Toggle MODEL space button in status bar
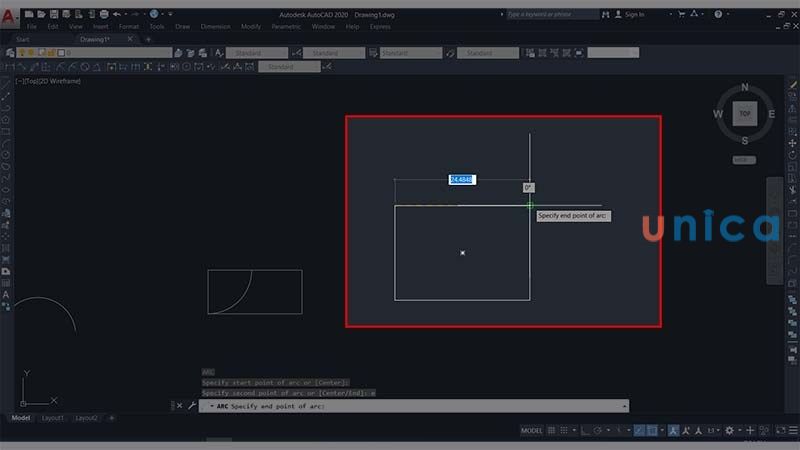Viewport: 800px width, 450px height. [532, 430]
